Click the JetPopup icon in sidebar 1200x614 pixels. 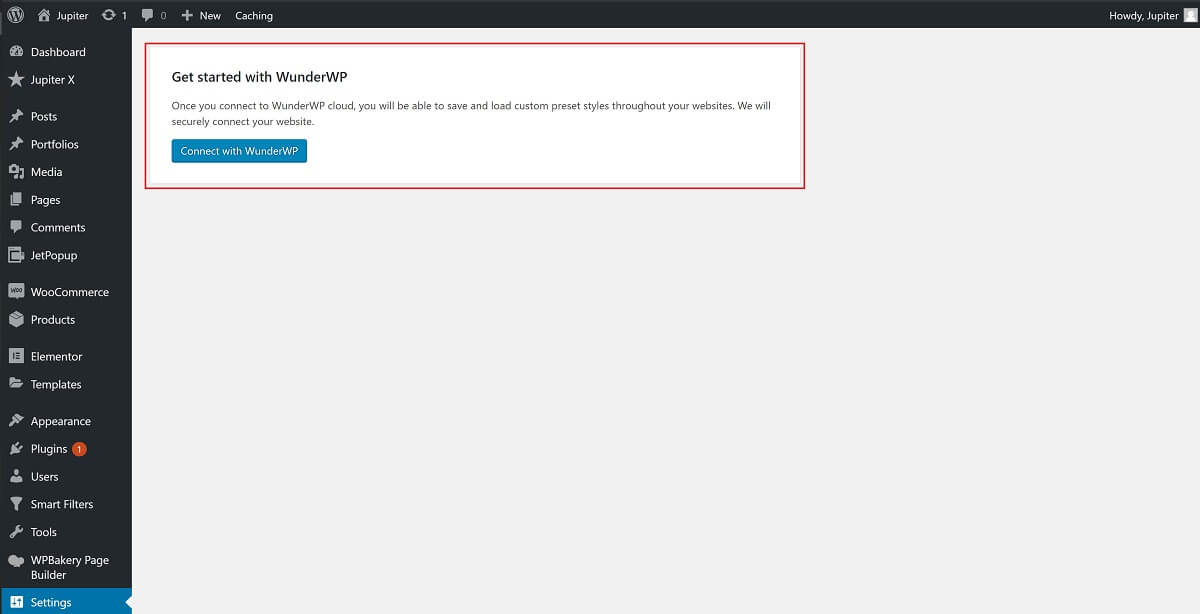[16, 255]
